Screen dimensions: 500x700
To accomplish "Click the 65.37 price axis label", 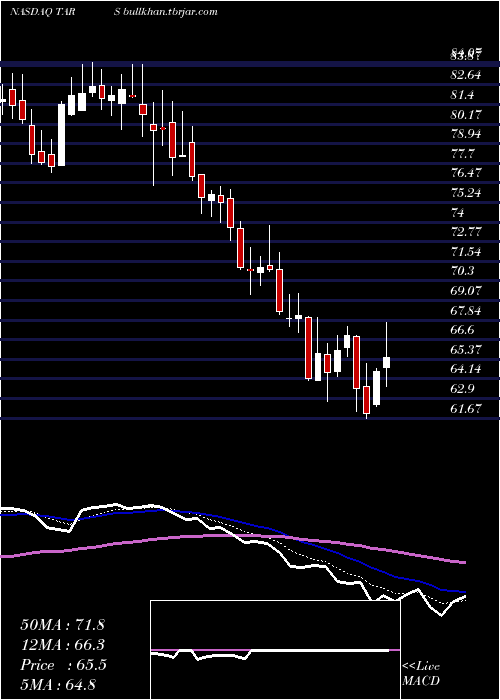I will [466, 350].
